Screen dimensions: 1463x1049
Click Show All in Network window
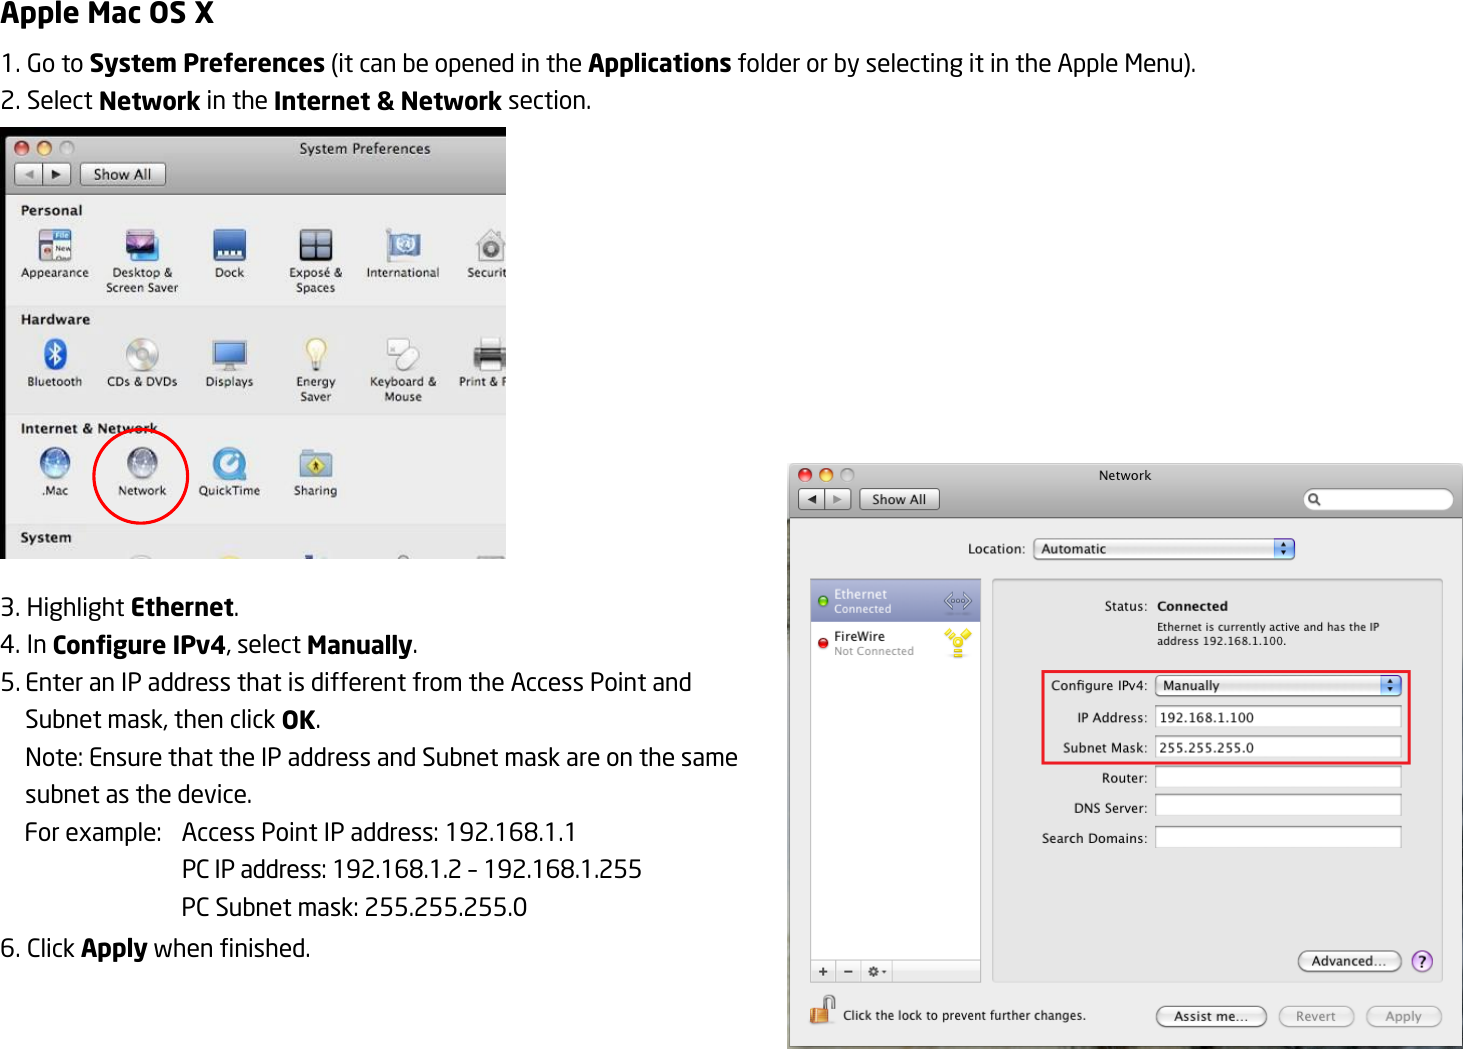pyautogui.click(x=899, y=499)
